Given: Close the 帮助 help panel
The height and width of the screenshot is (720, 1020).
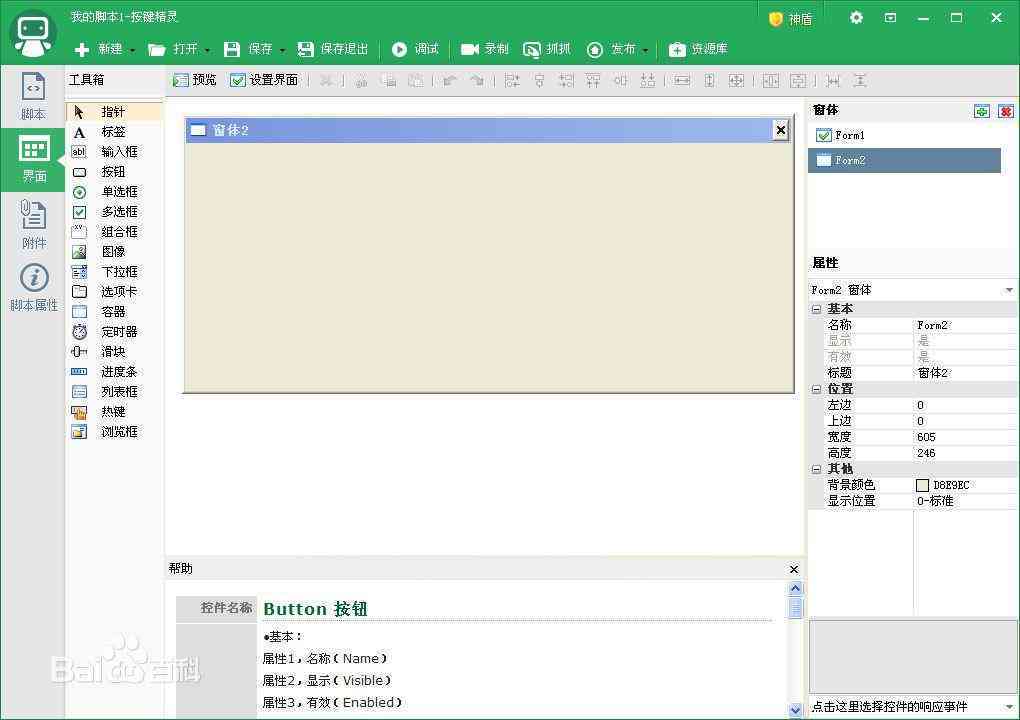Looking at the screenshot, I should [x=794, y=569].
